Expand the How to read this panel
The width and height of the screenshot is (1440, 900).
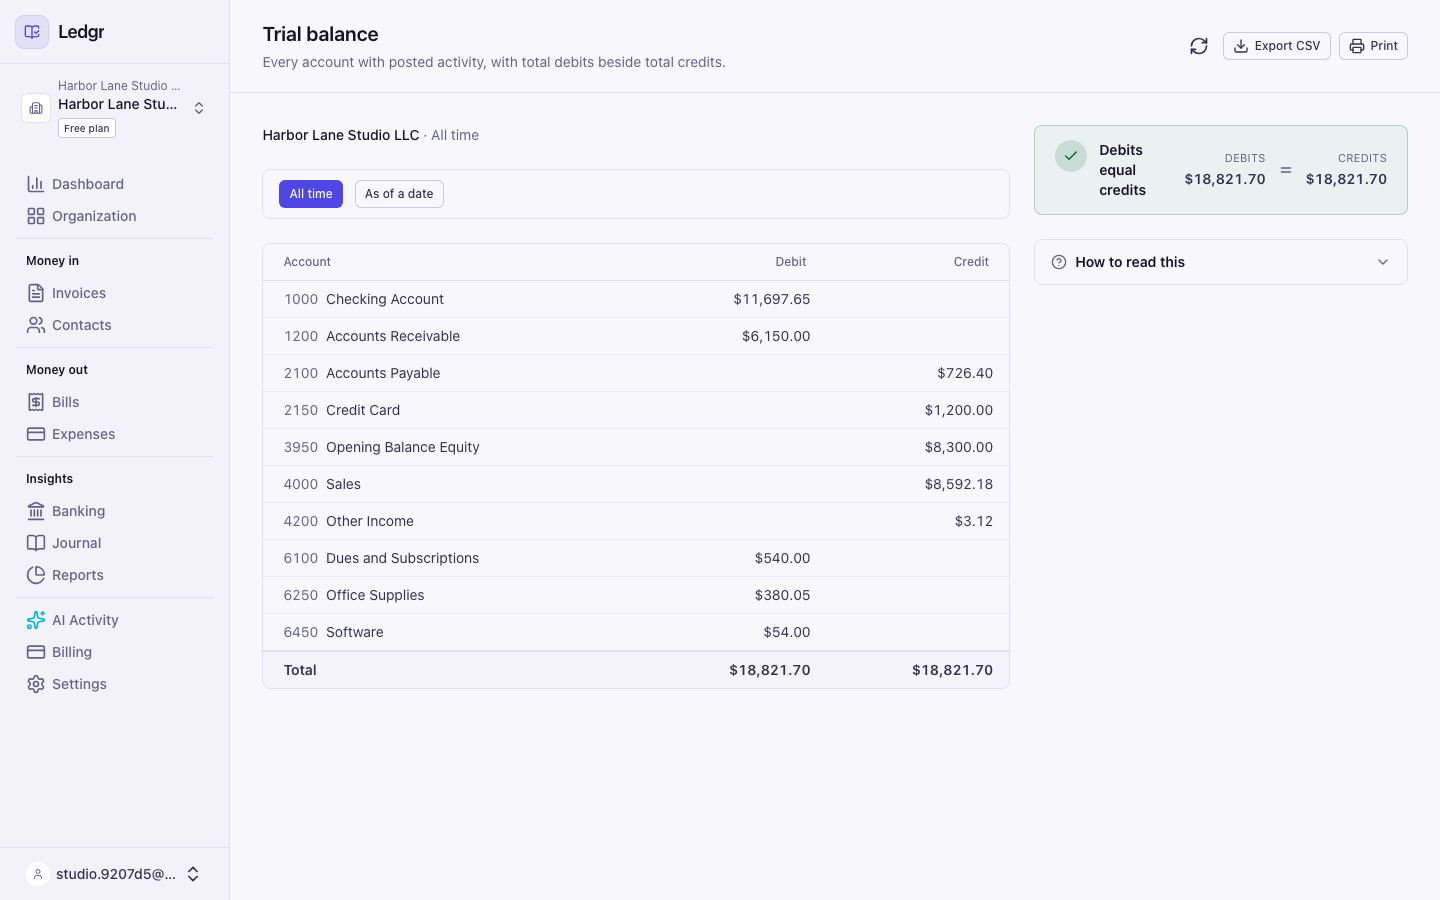click(x=1221, y=262)
